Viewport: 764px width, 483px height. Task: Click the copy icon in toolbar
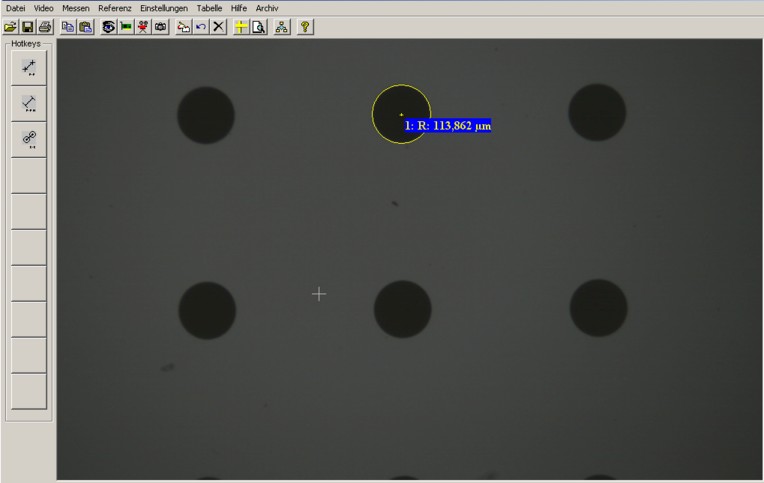point(68,27)
